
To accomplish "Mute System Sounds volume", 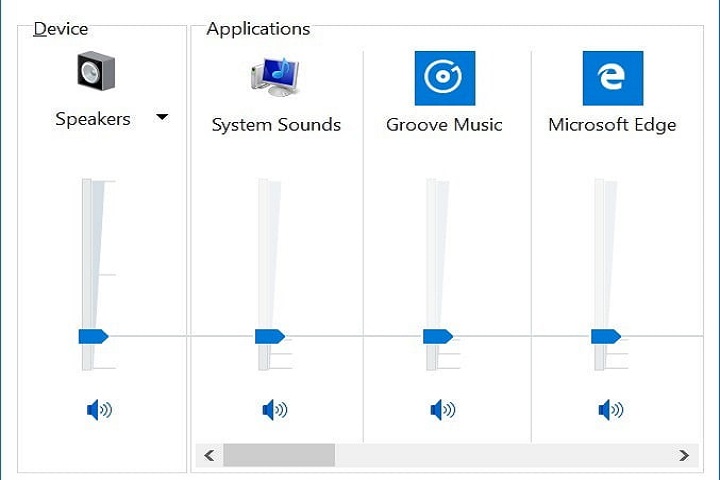I will tap(274, 409).
